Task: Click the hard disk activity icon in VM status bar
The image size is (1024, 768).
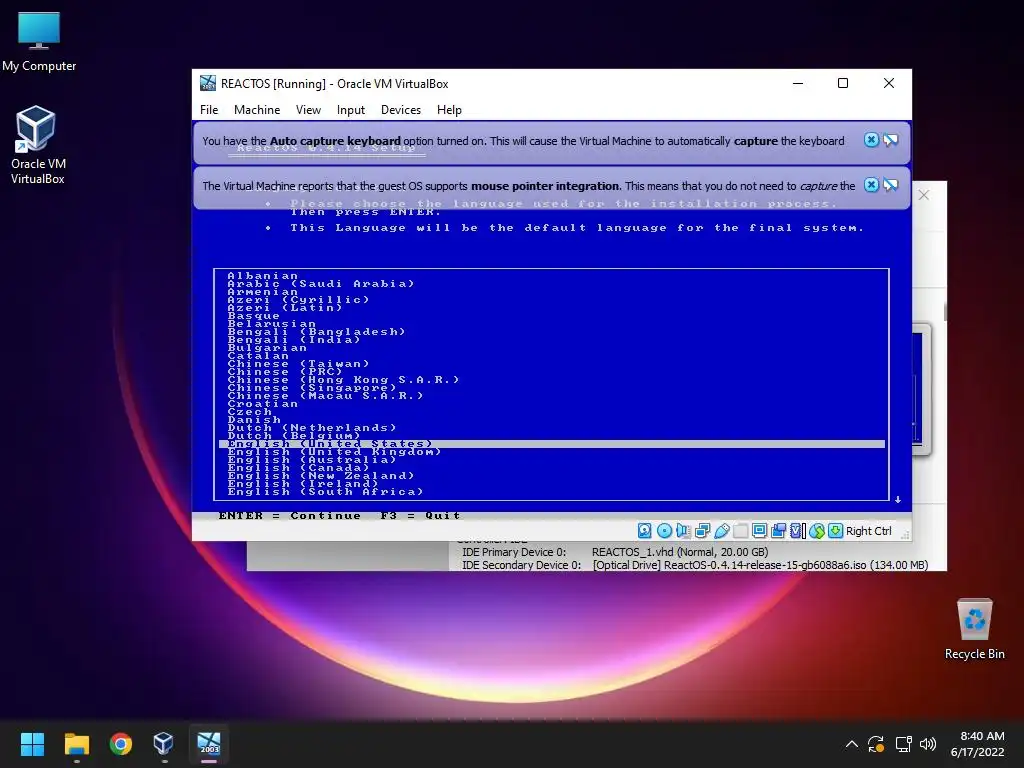Action: (645, 531)
